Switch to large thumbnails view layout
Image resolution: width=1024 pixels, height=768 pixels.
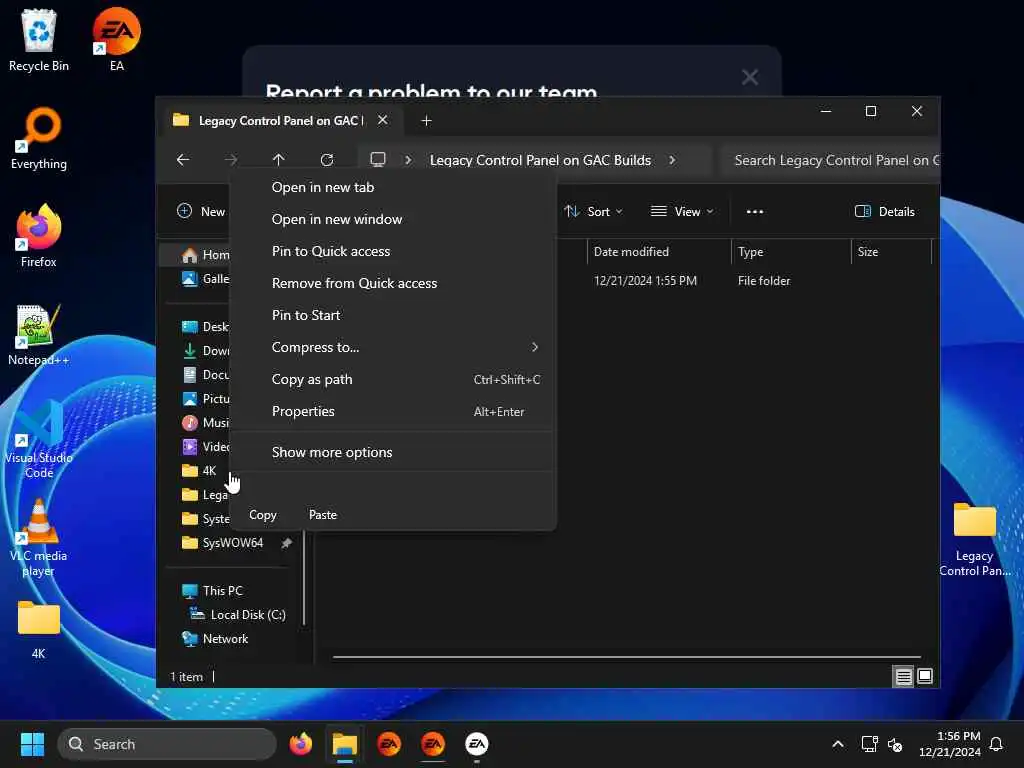coord(925,677)
